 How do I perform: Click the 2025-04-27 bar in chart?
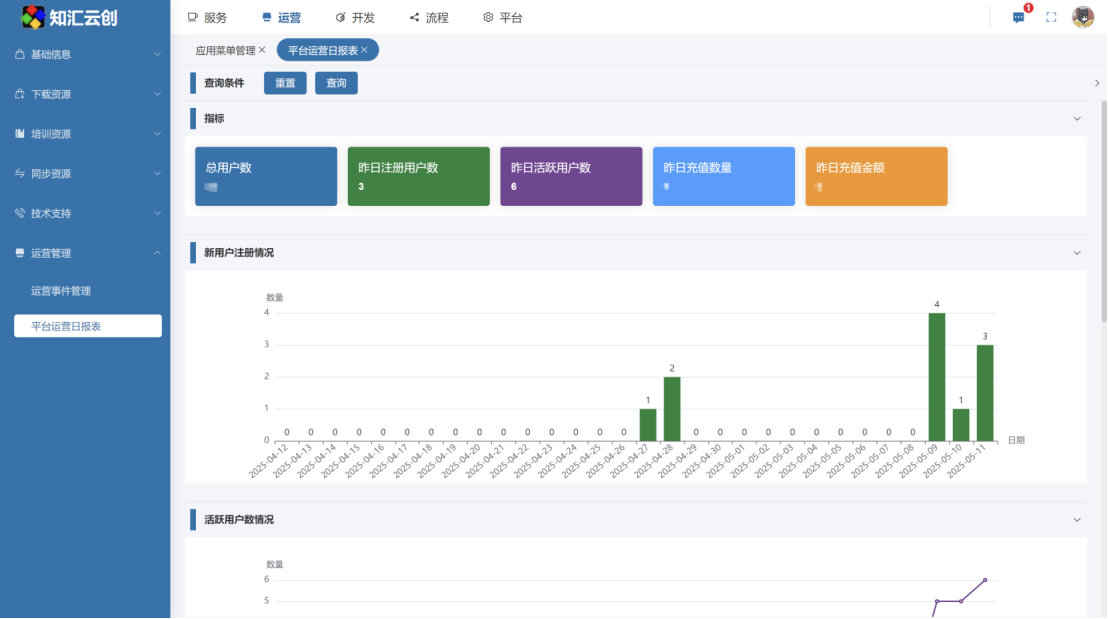click(x=648, y=425)
